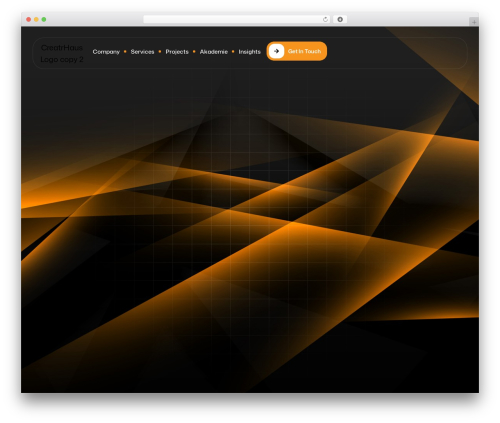Focus the browser address bar
Viewport: 500px width, 423px height.
coord(236,20)
